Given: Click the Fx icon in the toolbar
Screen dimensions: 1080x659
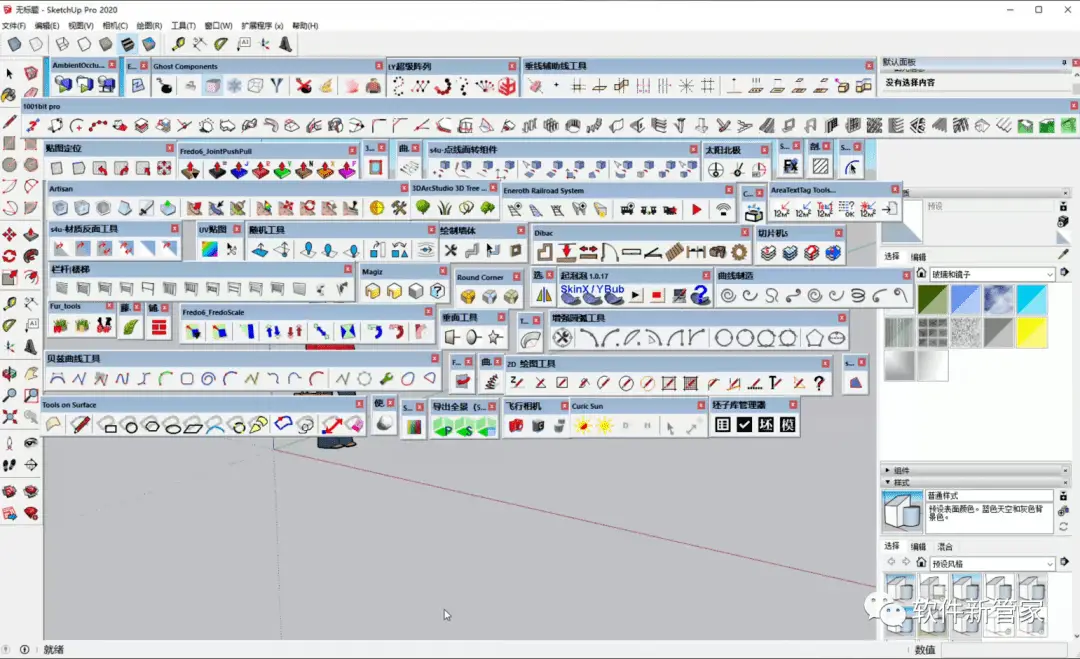Looking at the screenshot, I should [x=790, y=167].
